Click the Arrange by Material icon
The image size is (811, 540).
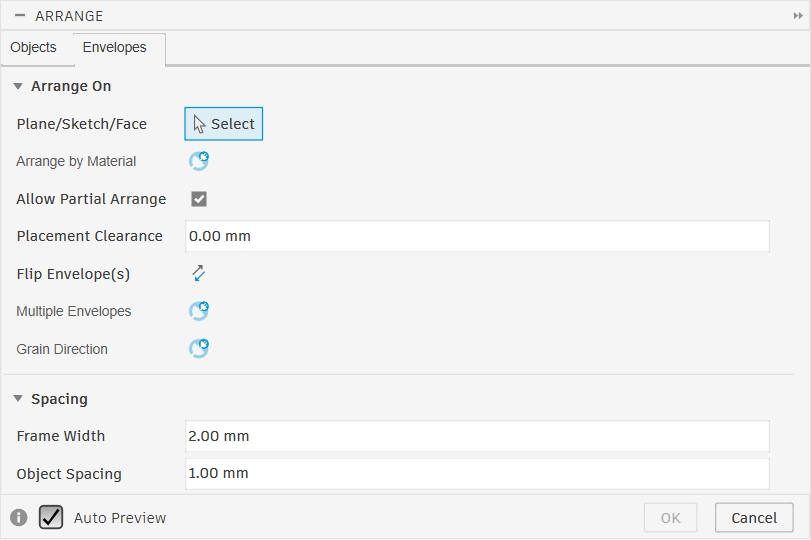click(199, 161)
